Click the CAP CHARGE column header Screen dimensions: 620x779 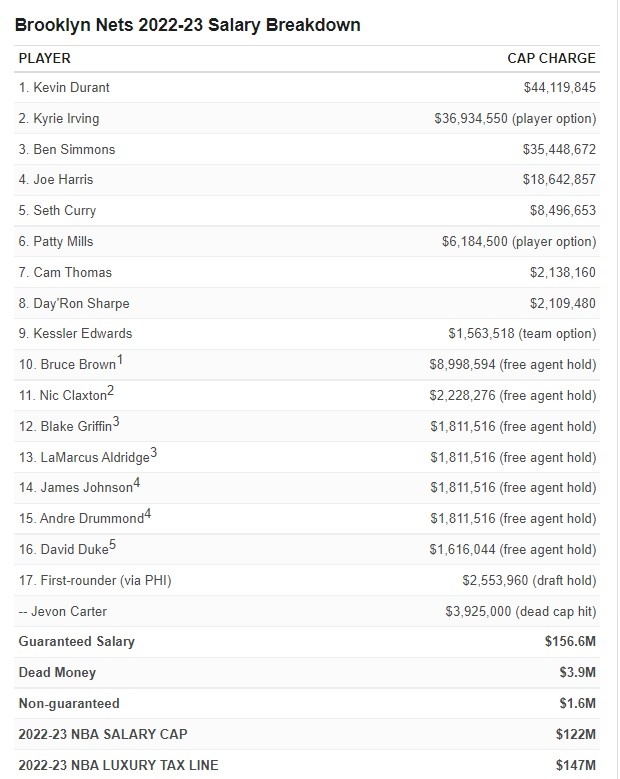tap(551, 59)
